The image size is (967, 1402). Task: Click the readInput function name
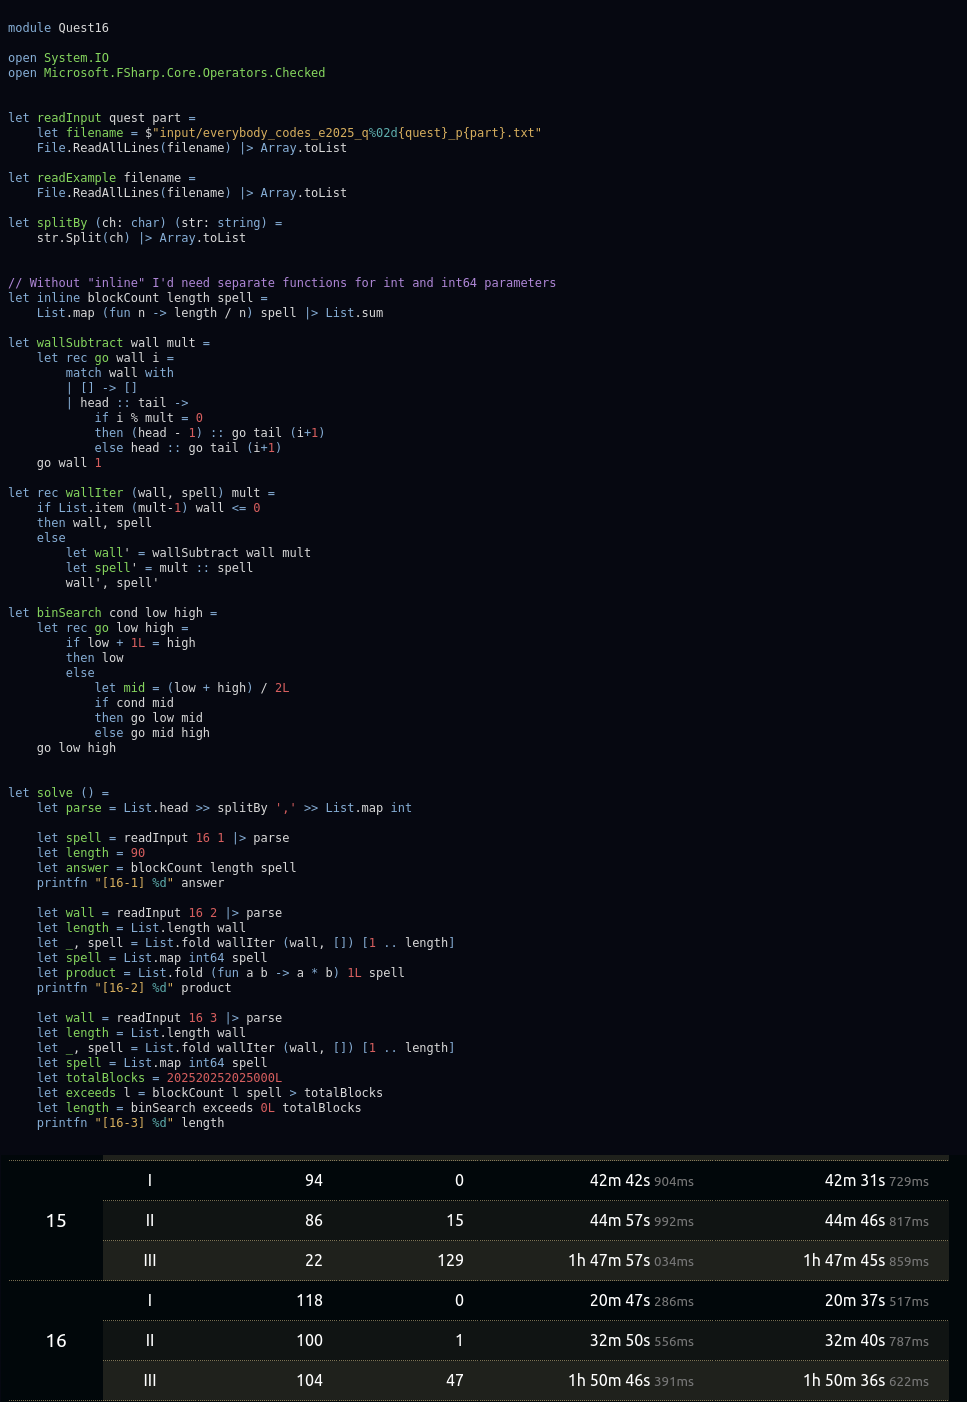click(69, 118)
